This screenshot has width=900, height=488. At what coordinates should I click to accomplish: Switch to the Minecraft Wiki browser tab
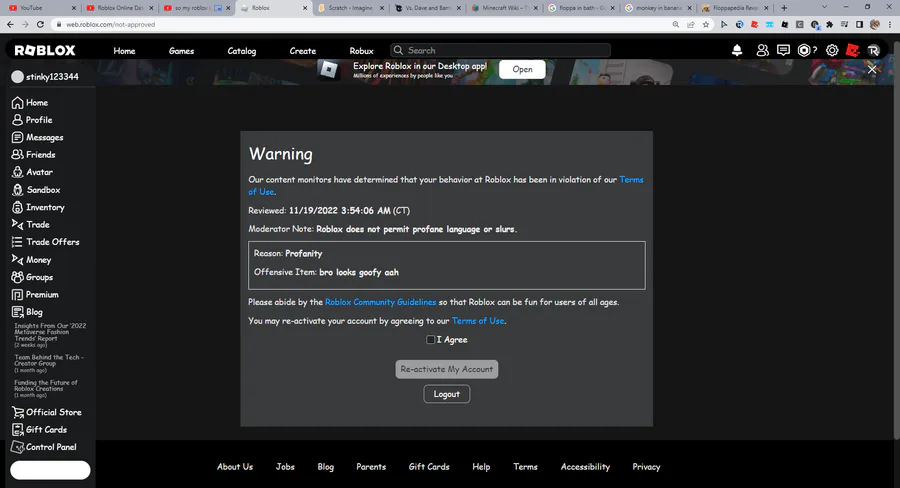coord(504,8)
